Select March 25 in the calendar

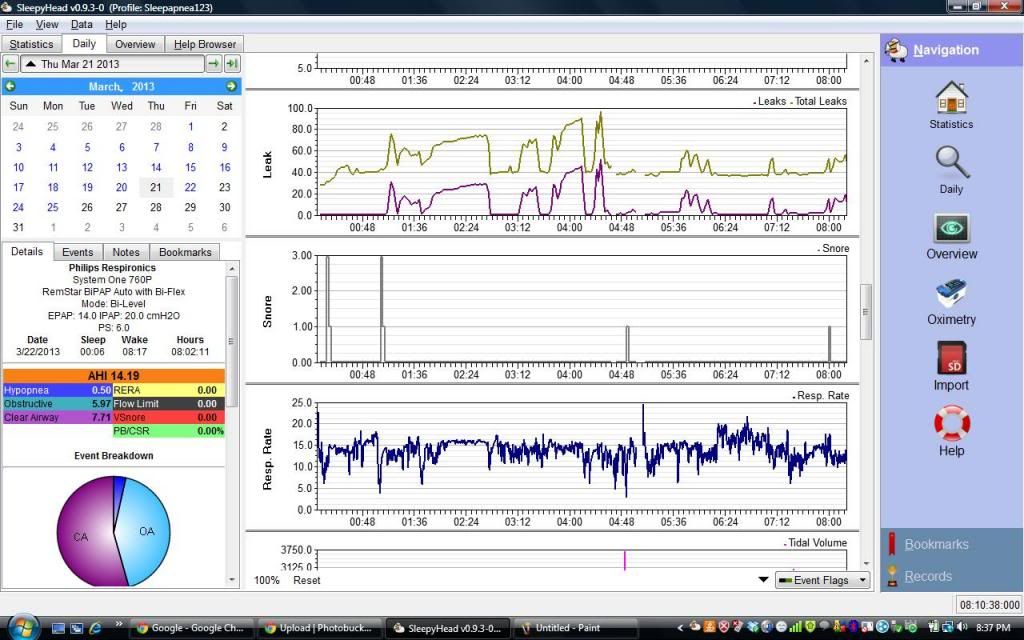53,207
